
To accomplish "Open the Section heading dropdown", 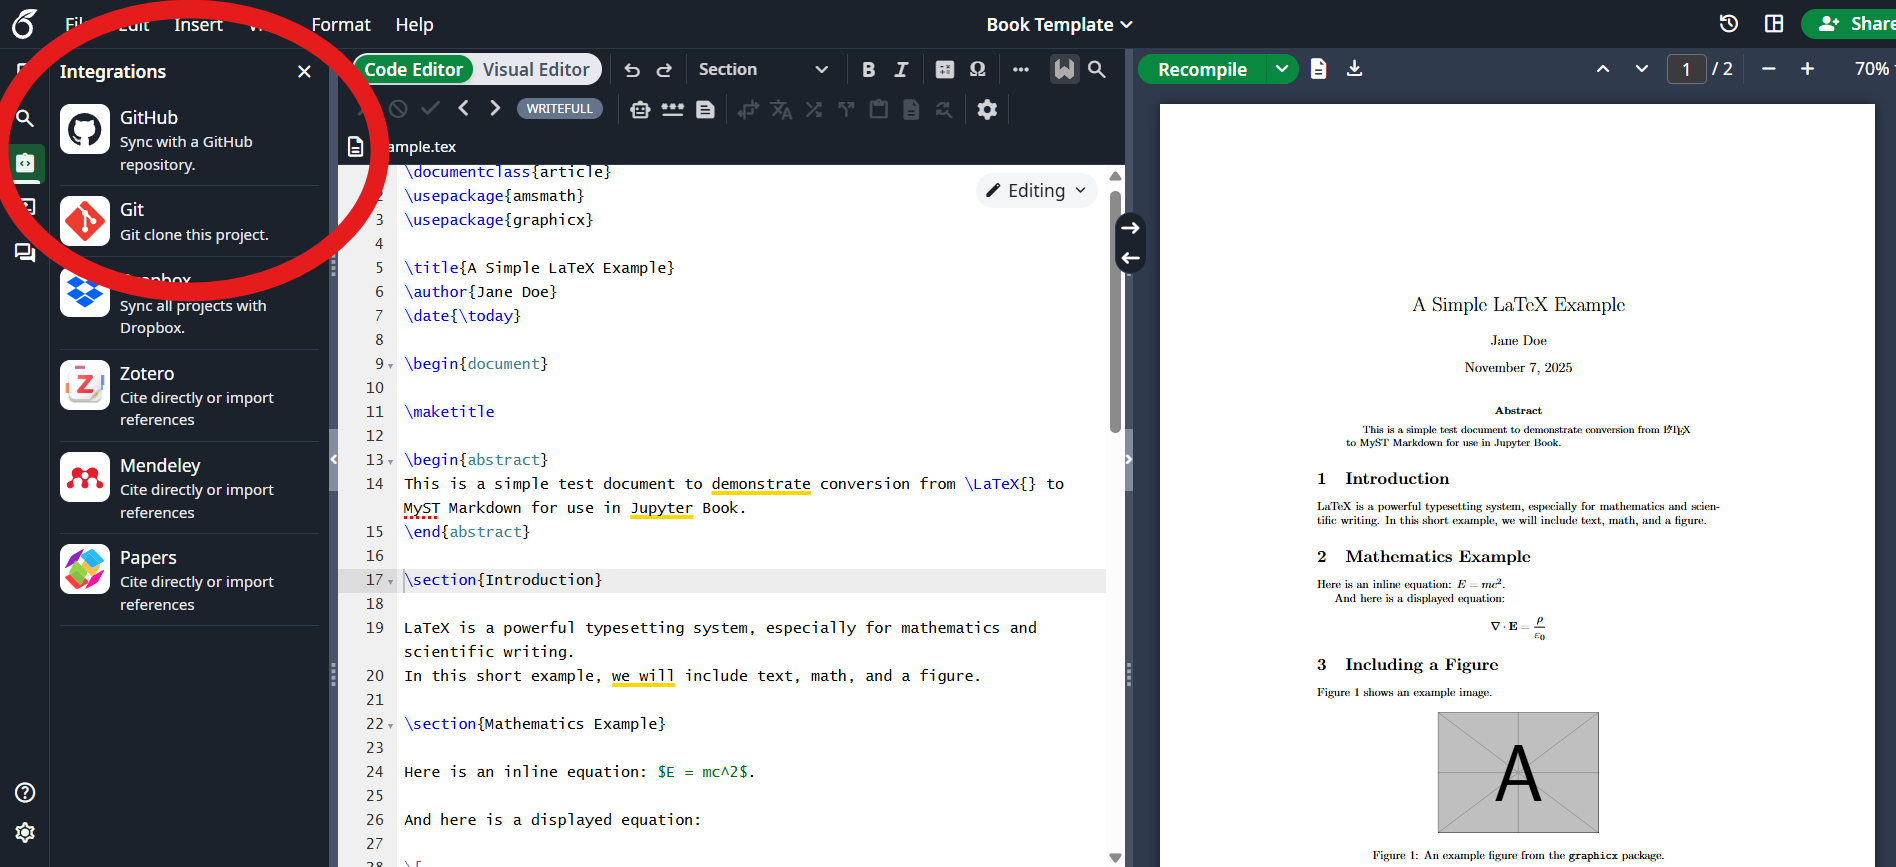I will [763, 69].
